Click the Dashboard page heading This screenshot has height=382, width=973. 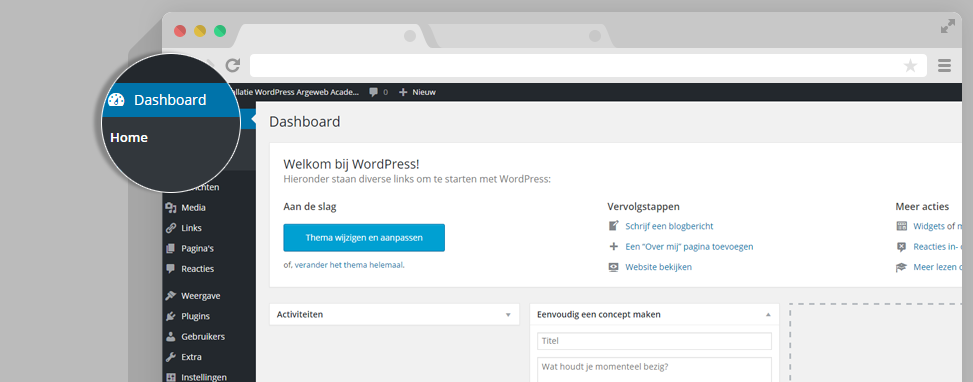pyautogui.click(x=305, y=122)
